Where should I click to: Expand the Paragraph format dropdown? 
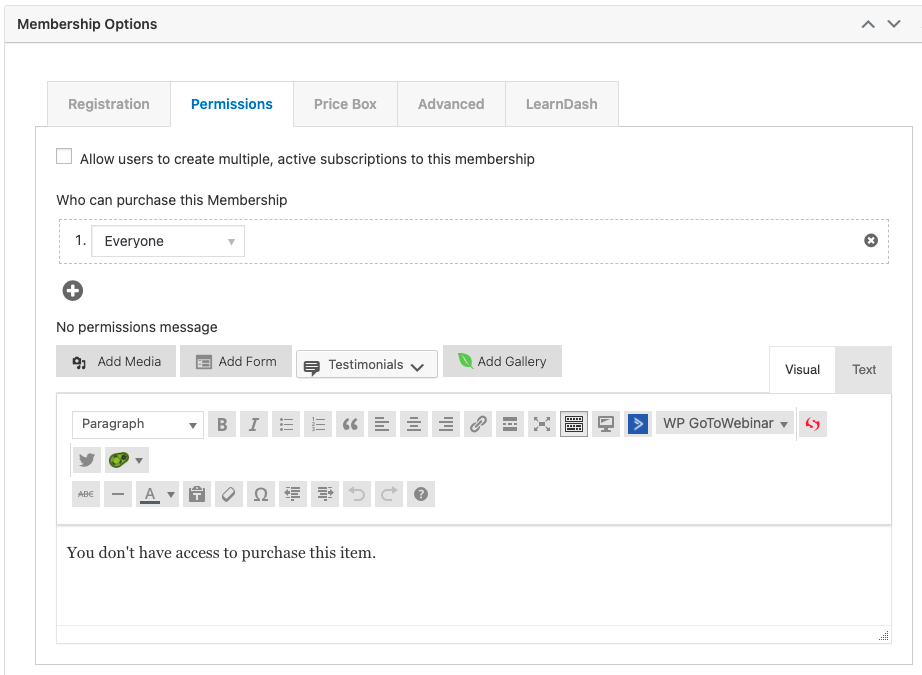click(x=138, y=425)
